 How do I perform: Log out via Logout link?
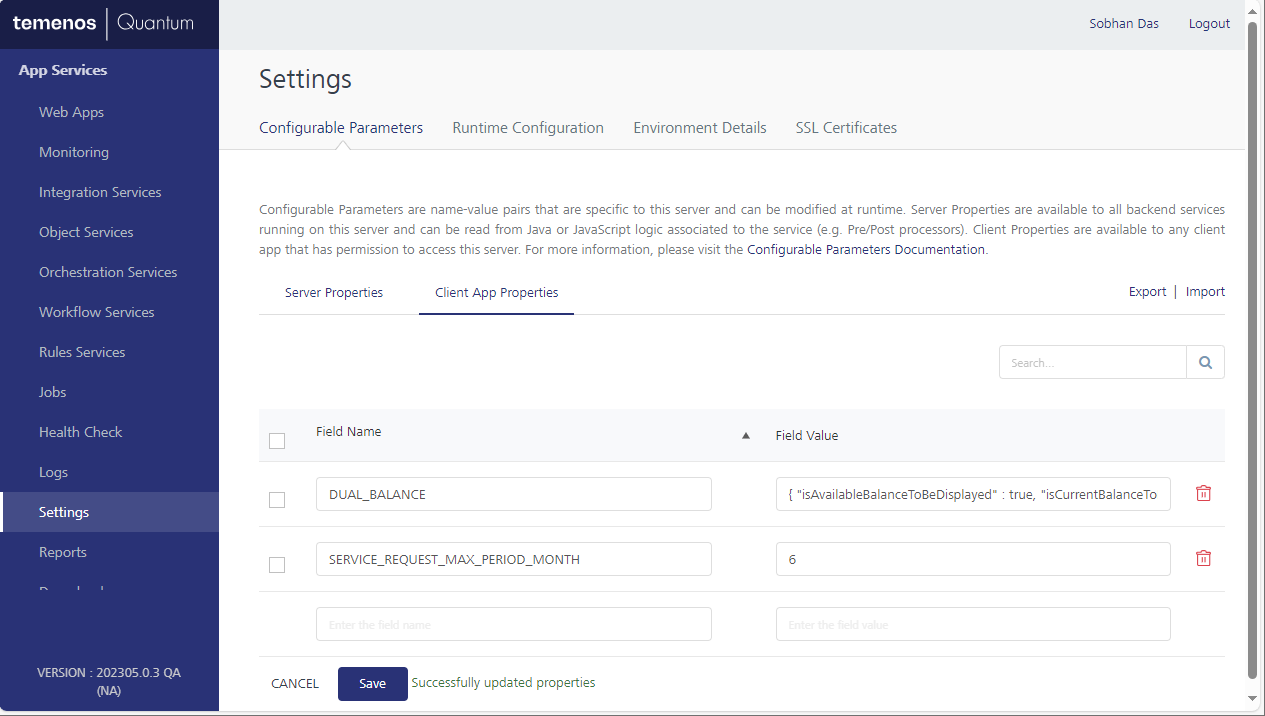tap(1209, 24)
